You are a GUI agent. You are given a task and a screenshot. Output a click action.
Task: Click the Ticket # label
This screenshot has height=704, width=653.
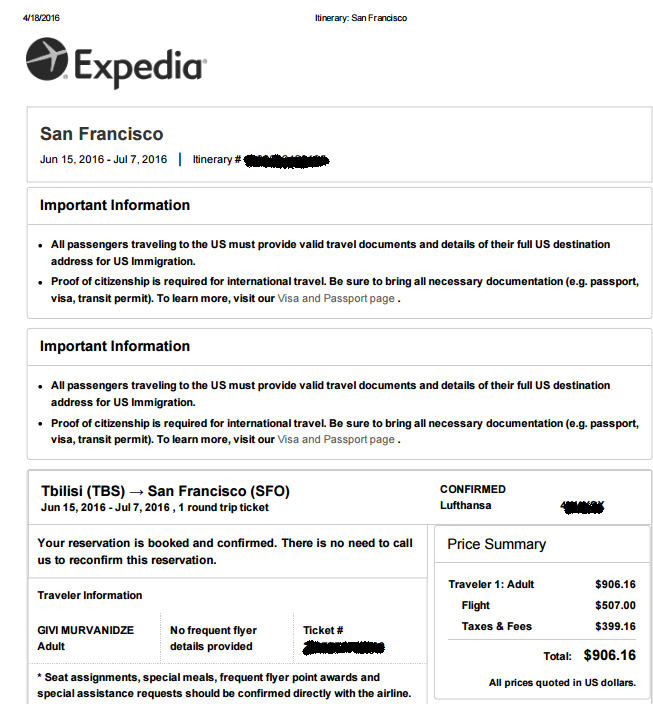pos(323,630)
